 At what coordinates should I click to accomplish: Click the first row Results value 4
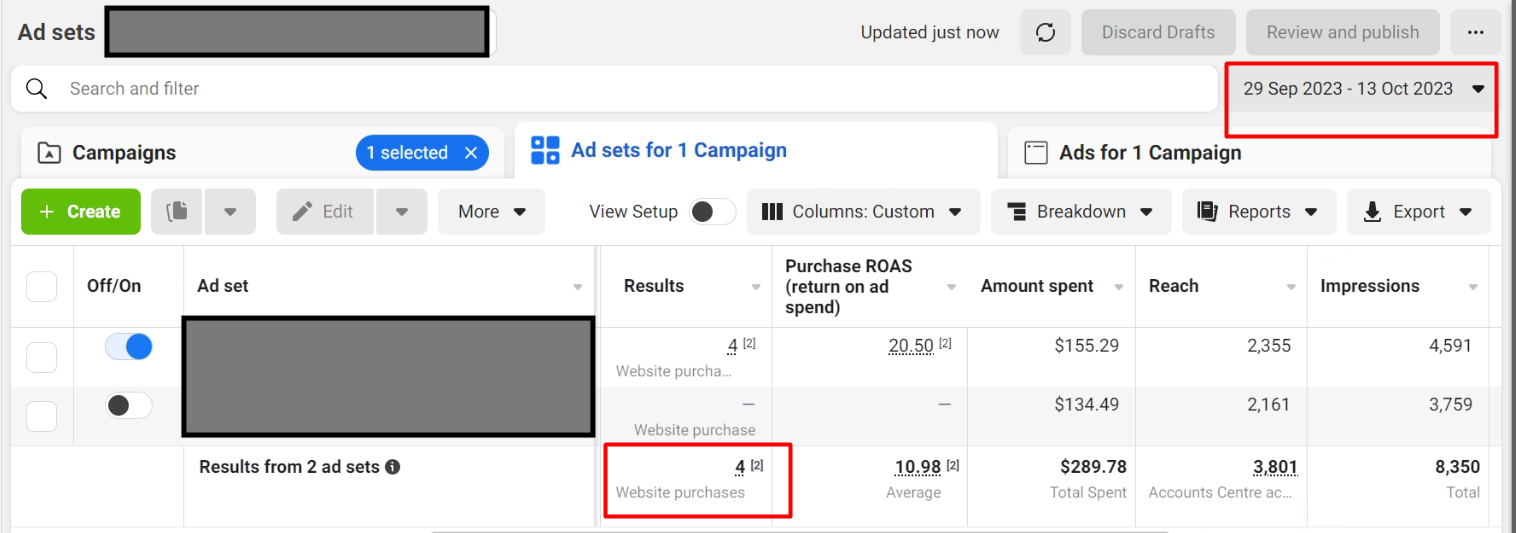coord(733,346)
